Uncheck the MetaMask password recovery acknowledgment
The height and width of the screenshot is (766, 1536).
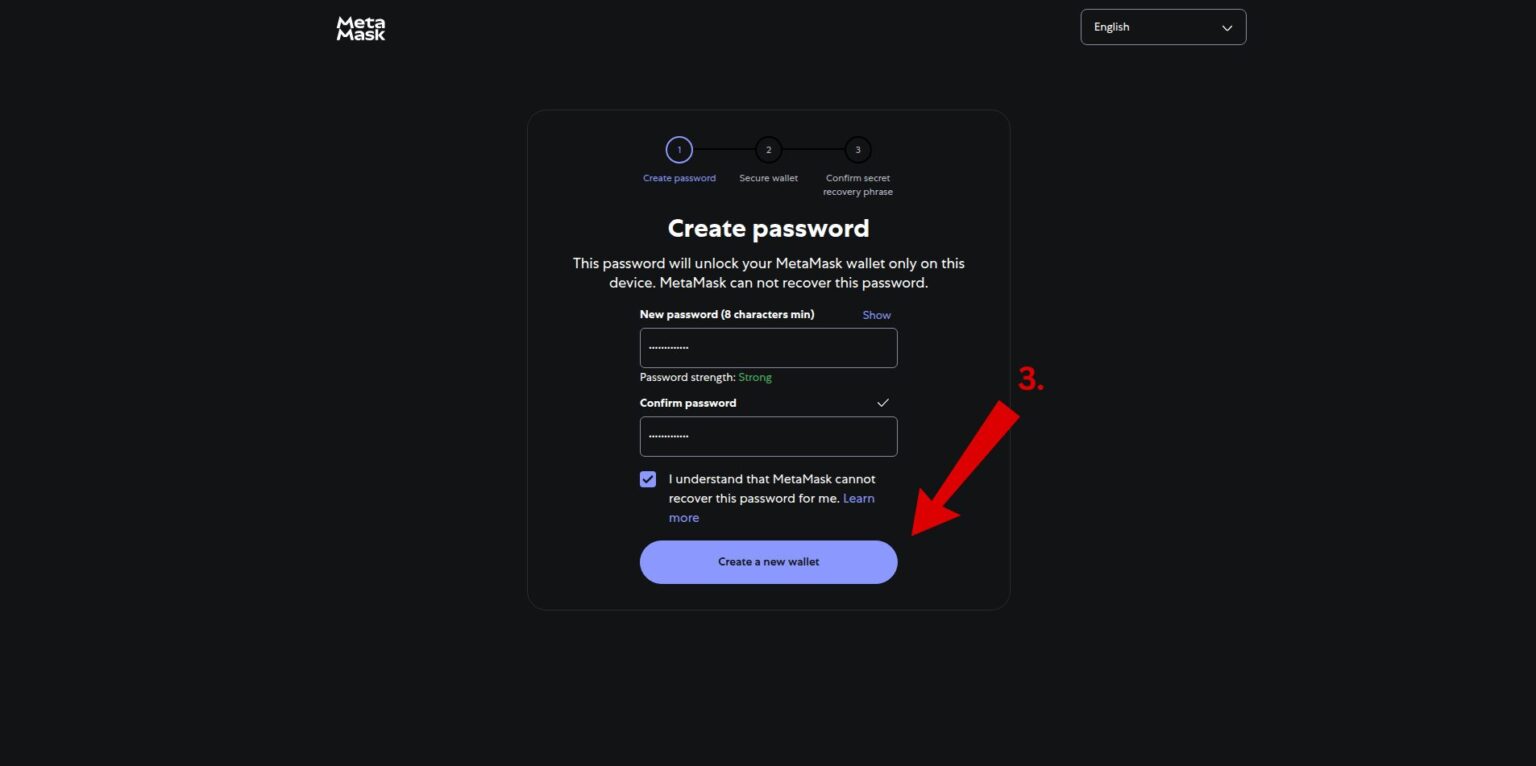point(648,479)
